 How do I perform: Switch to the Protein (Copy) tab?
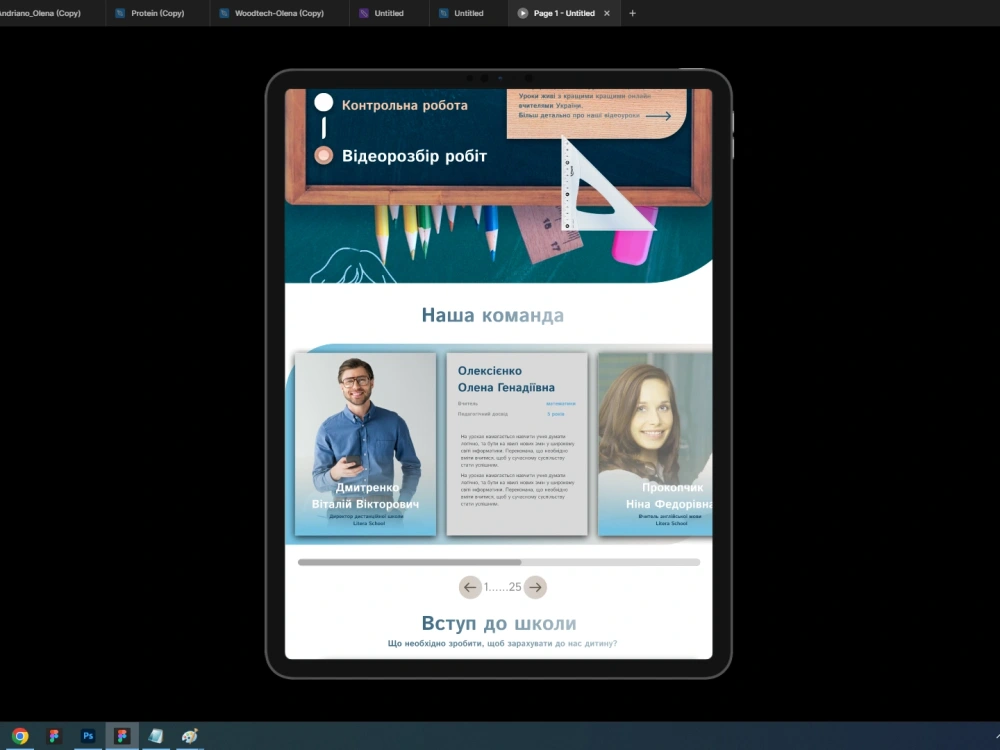158,13
